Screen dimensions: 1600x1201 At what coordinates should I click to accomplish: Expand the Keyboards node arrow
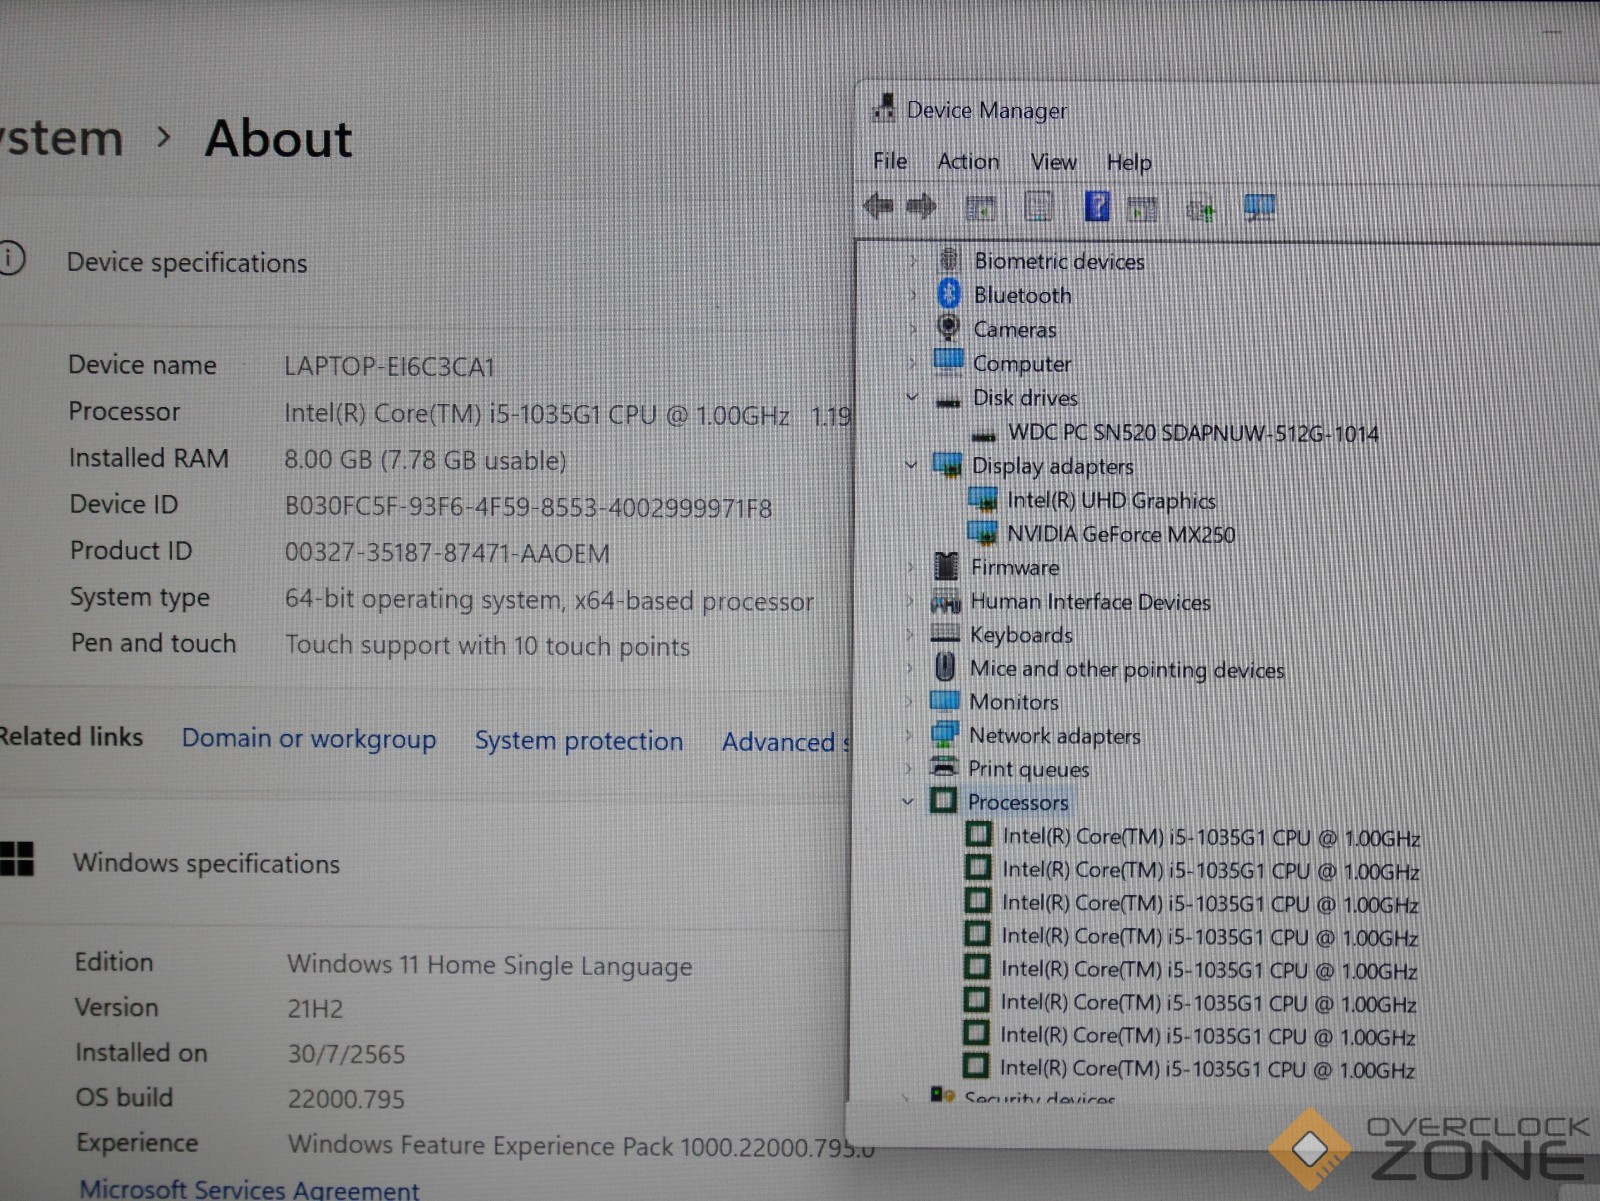click(x=909, y=635)
